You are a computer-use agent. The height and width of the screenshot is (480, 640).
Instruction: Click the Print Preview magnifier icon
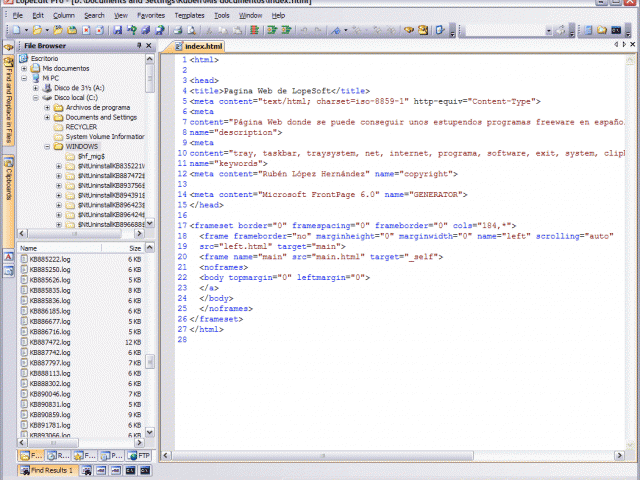(x=191, y=30)
